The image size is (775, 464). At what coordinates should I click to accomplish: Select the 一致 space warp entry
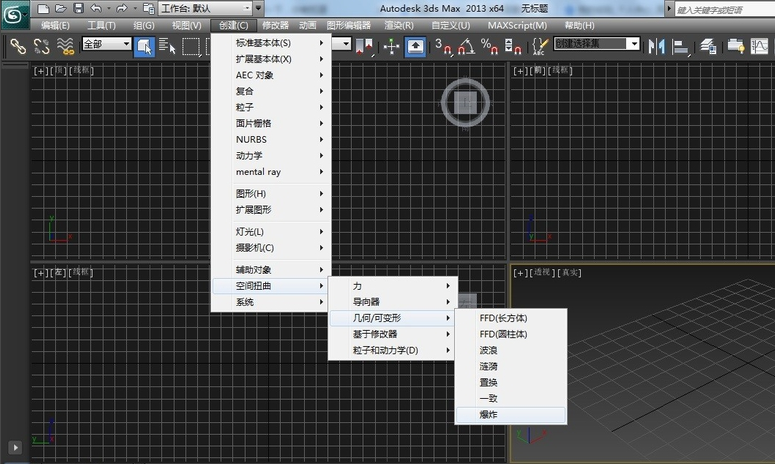(511, 398)
